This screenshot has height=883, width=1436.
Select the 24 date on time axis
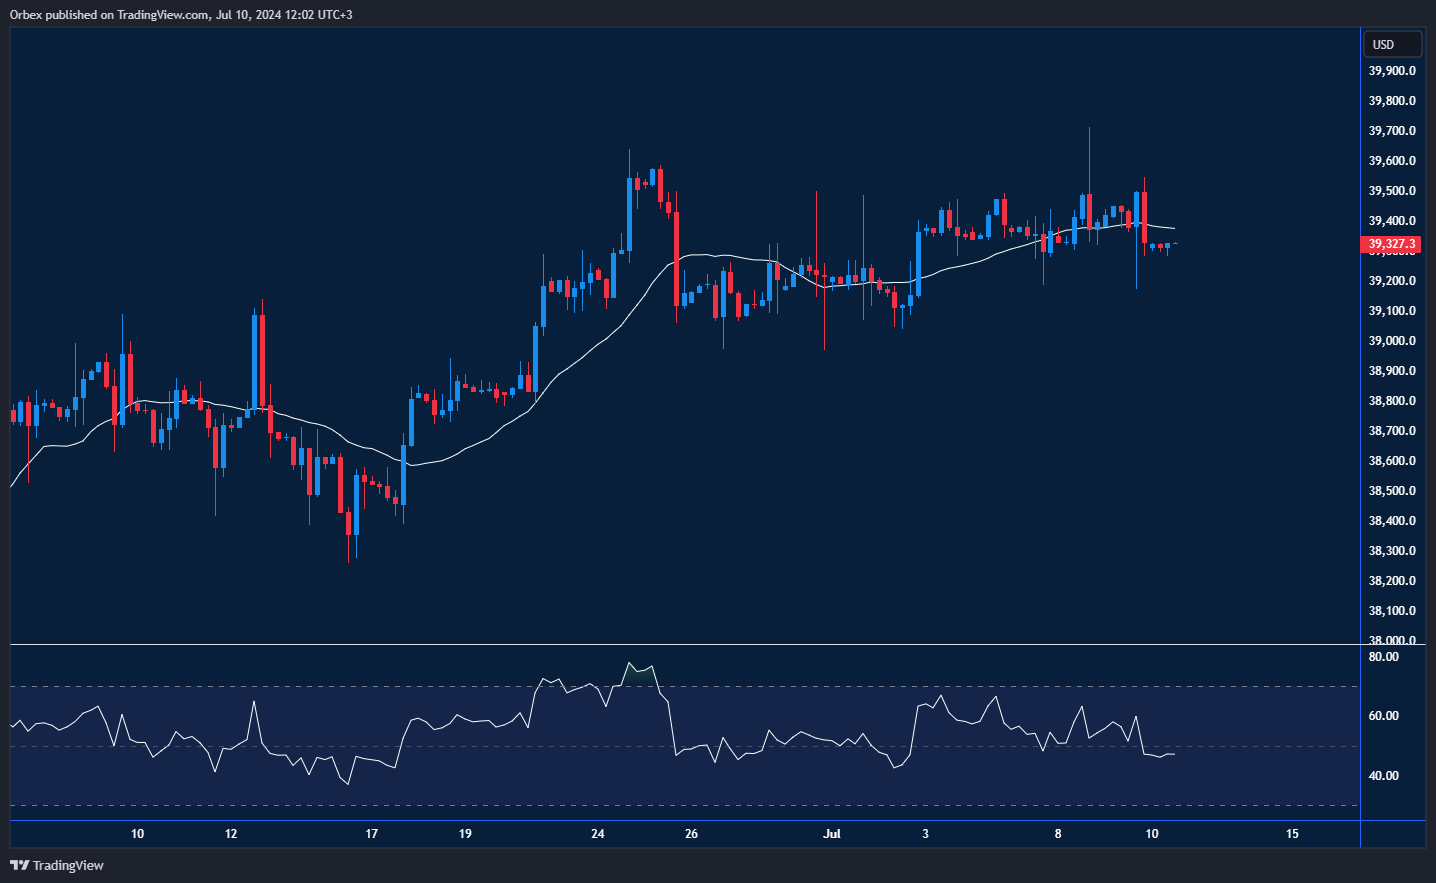pos(598,834)
